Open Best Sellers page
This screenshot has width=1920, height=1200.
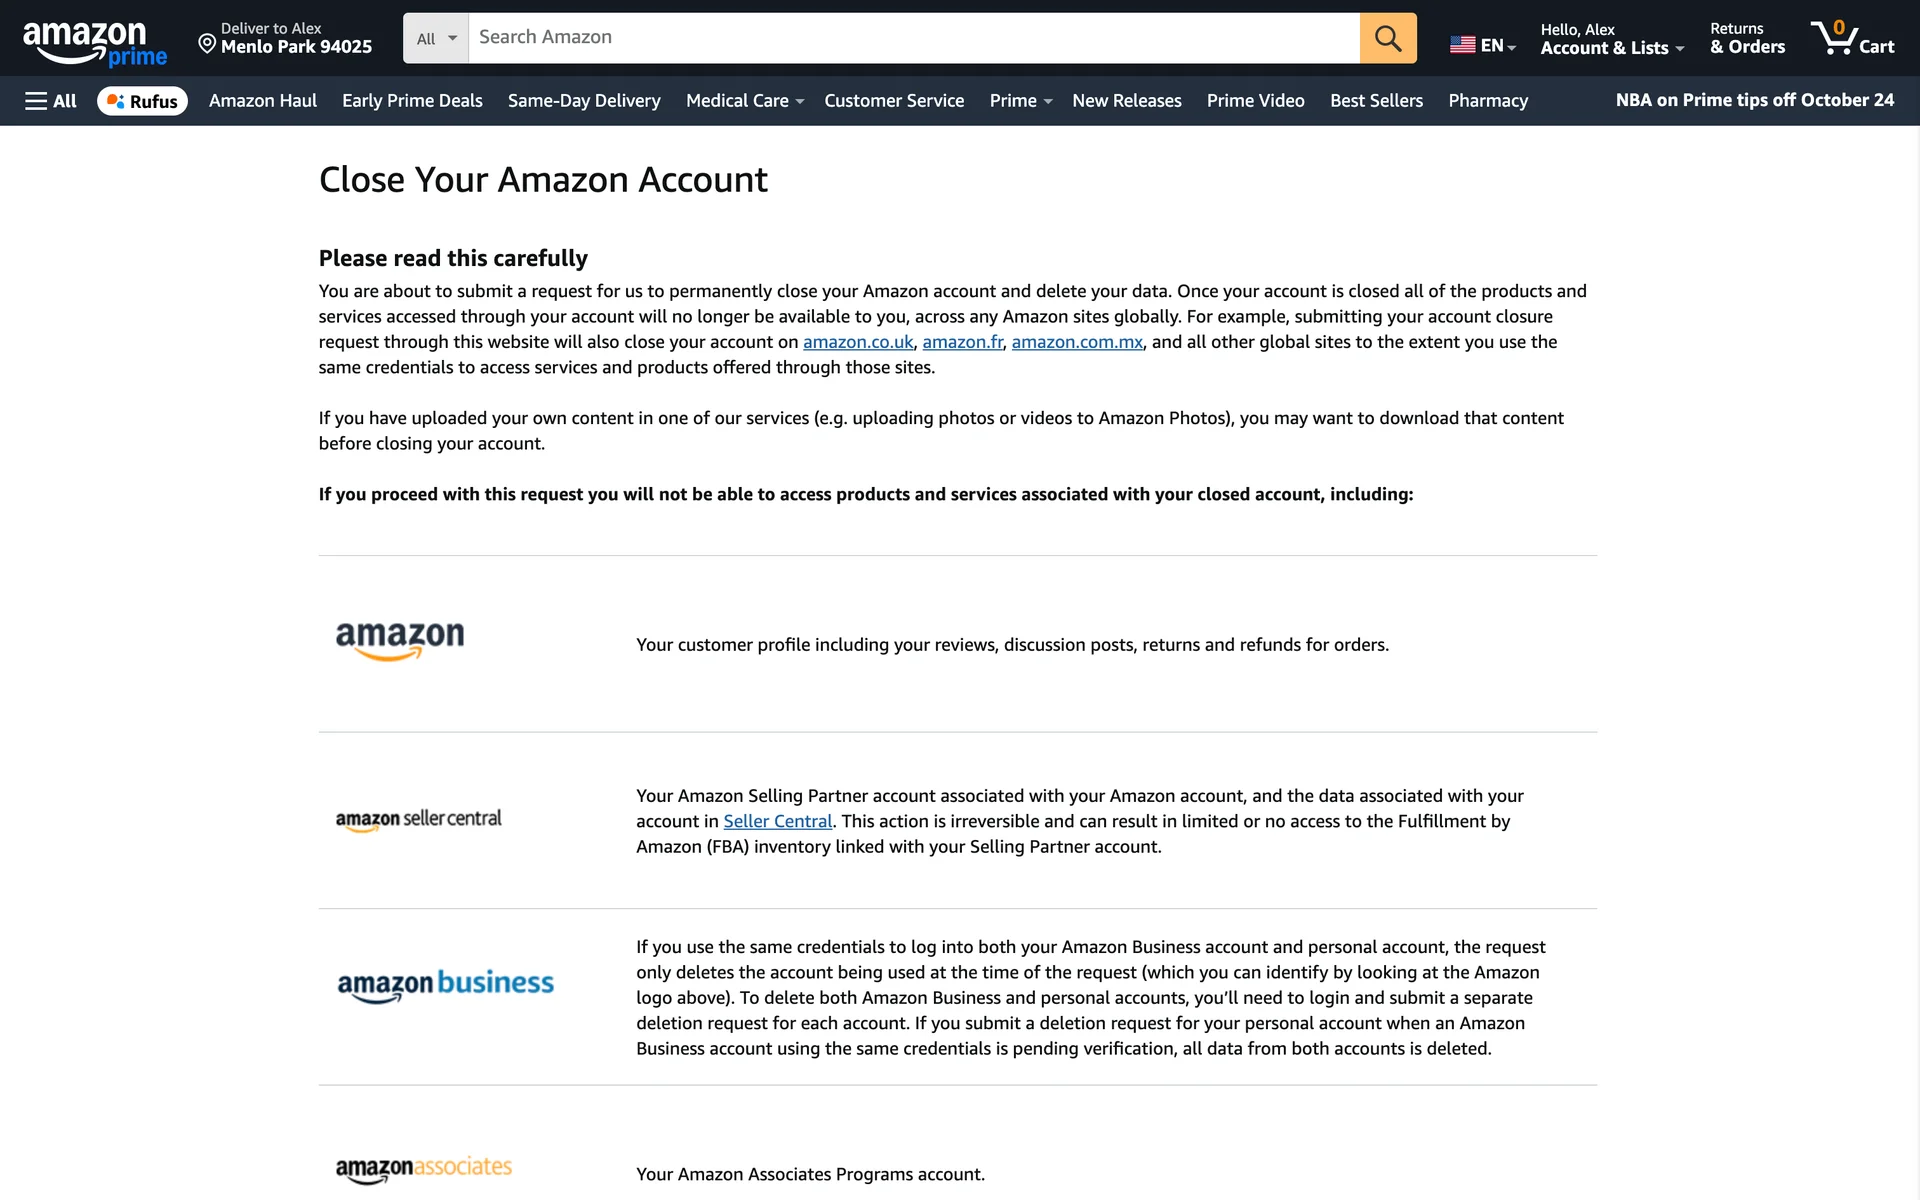click(1376, 101)
